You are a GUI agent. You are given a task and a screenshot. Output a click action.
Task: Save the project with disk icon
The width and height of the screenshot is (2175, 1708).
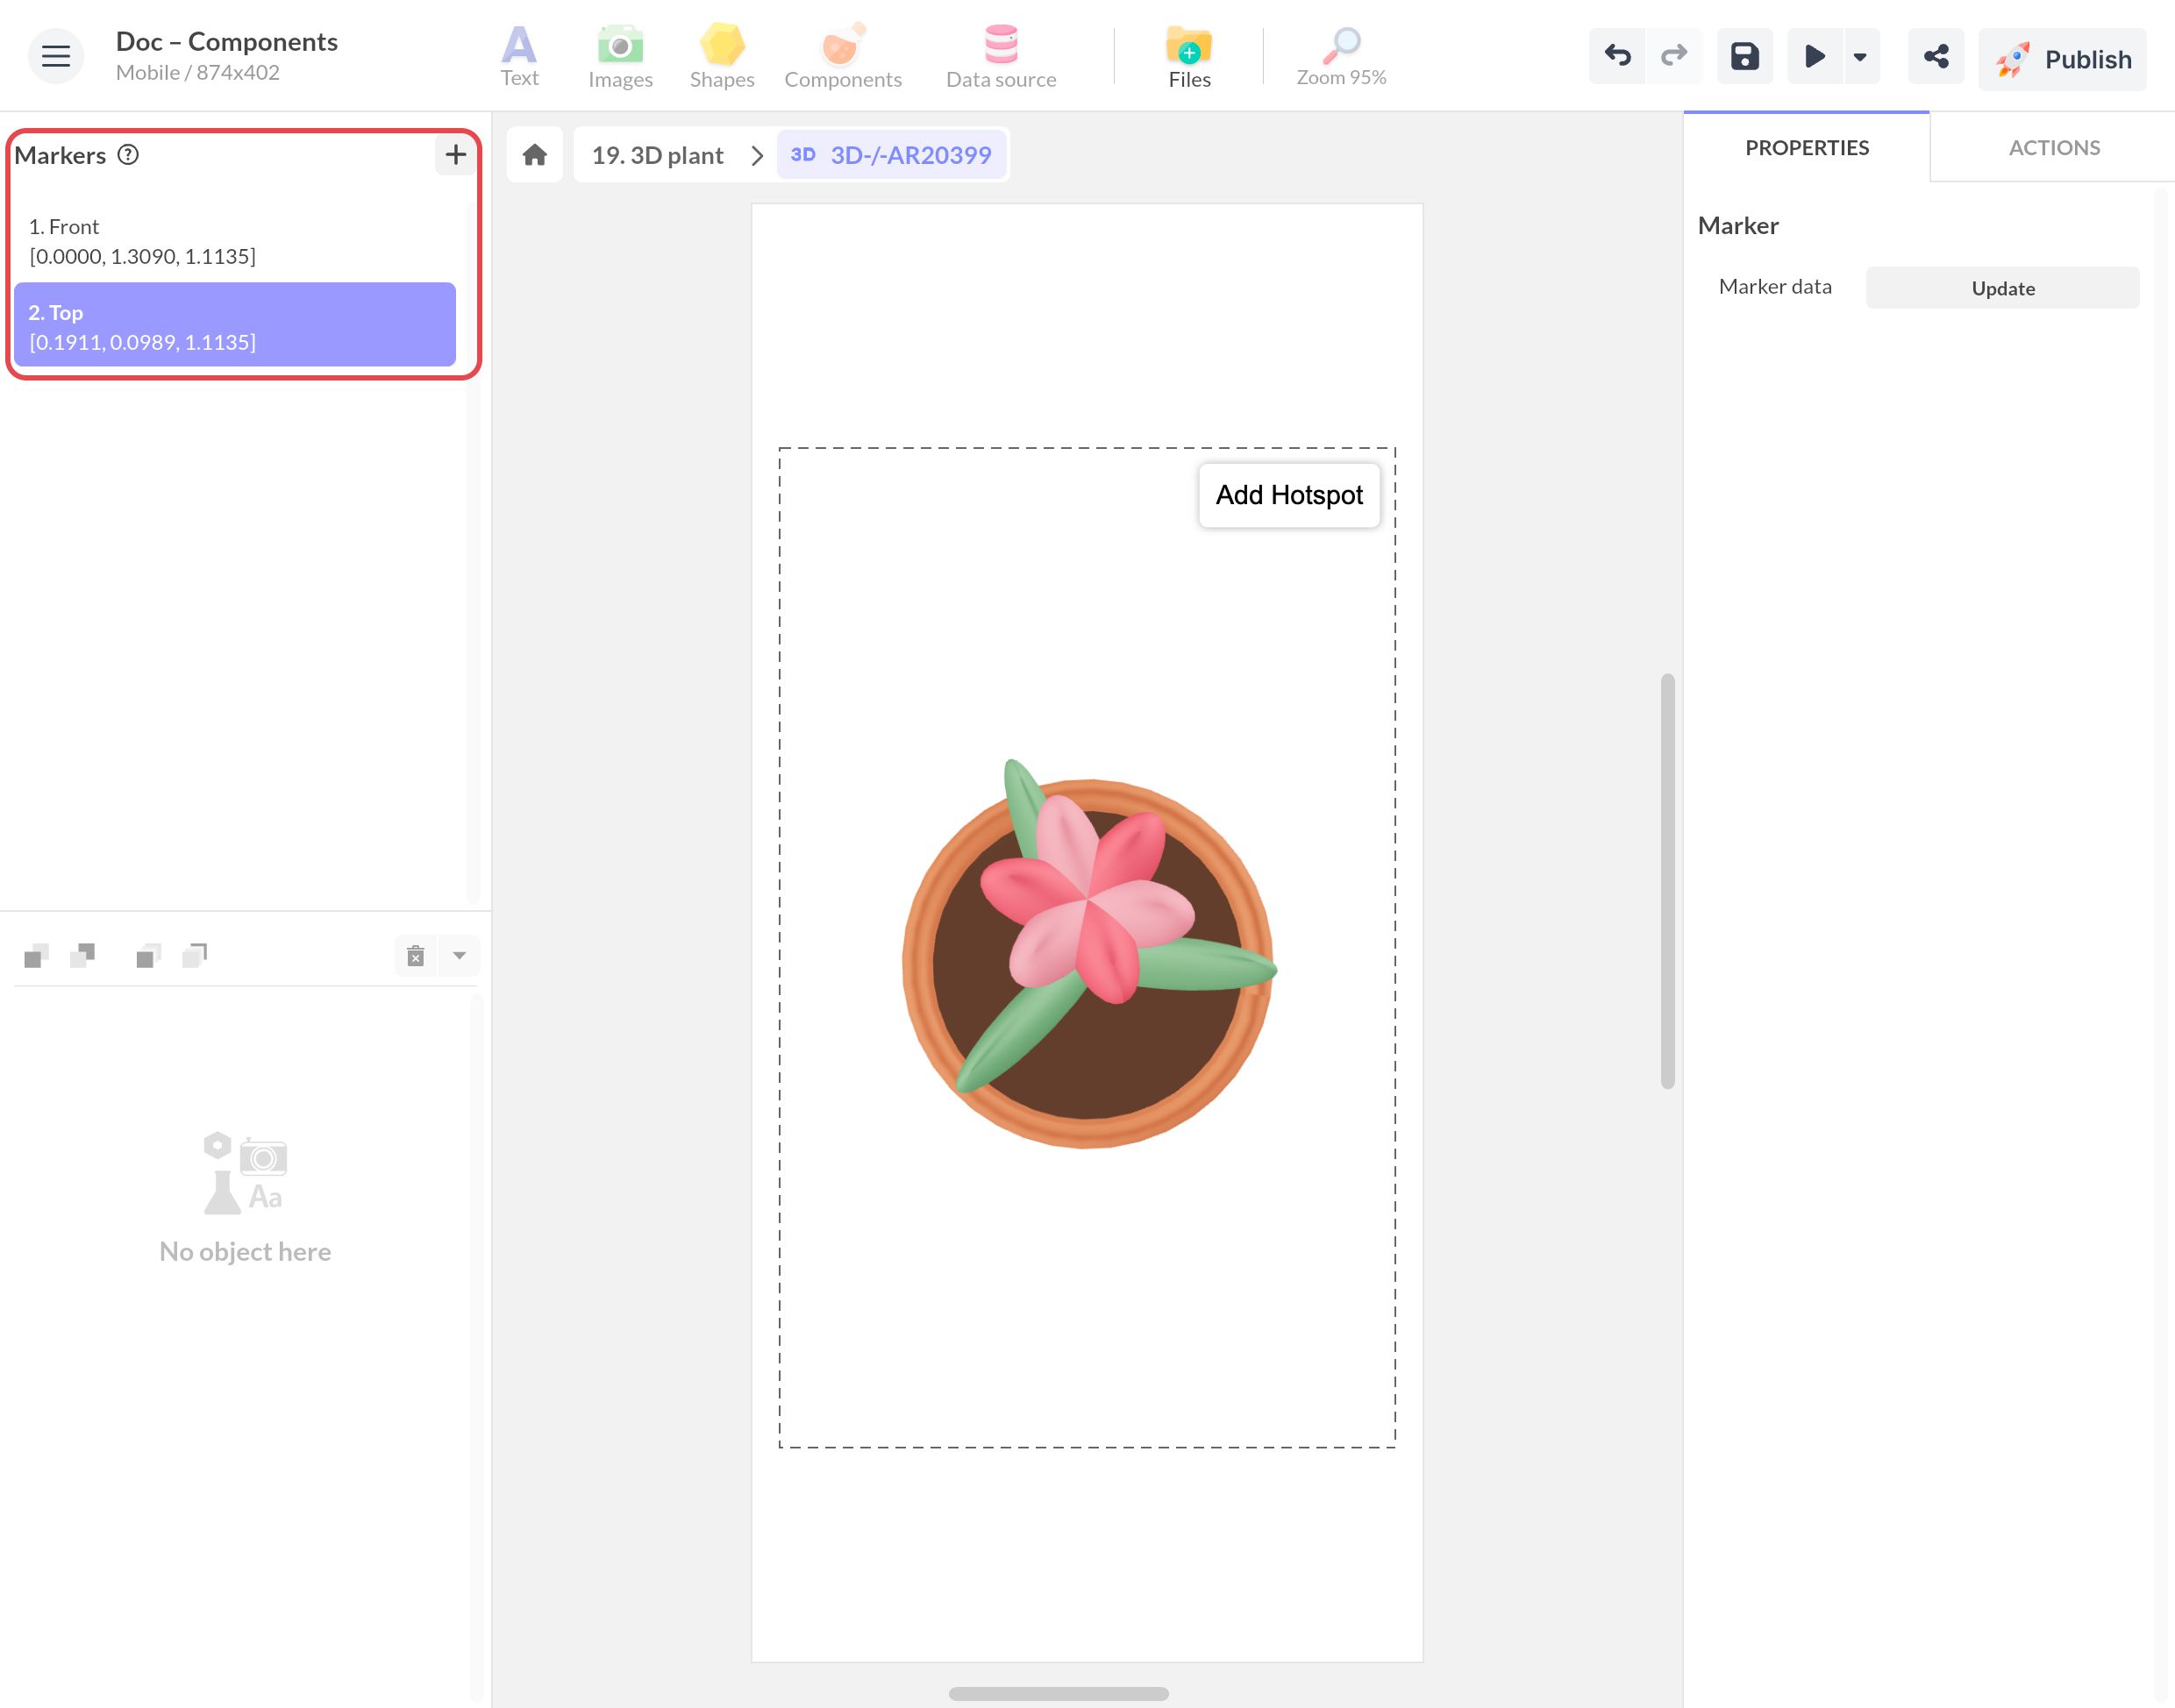[1745, 56]
